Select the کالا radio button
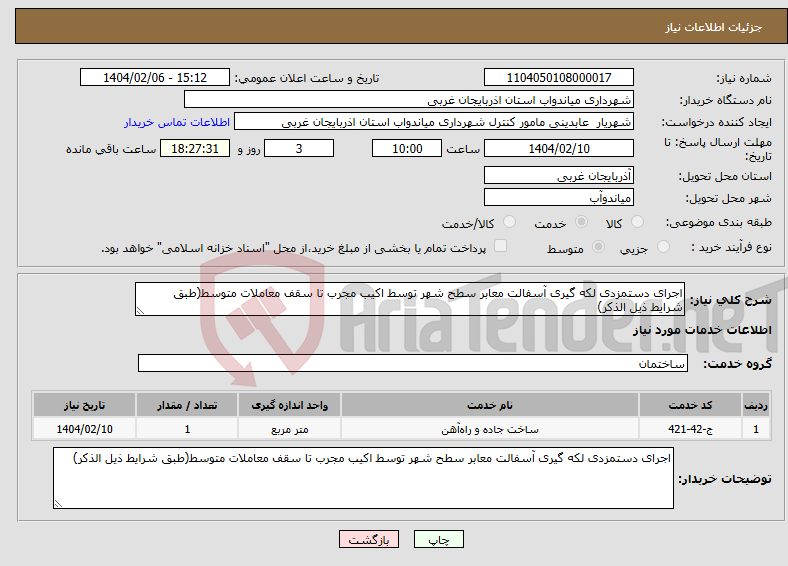This screenshot has height=566, width=788. point(637,222)
